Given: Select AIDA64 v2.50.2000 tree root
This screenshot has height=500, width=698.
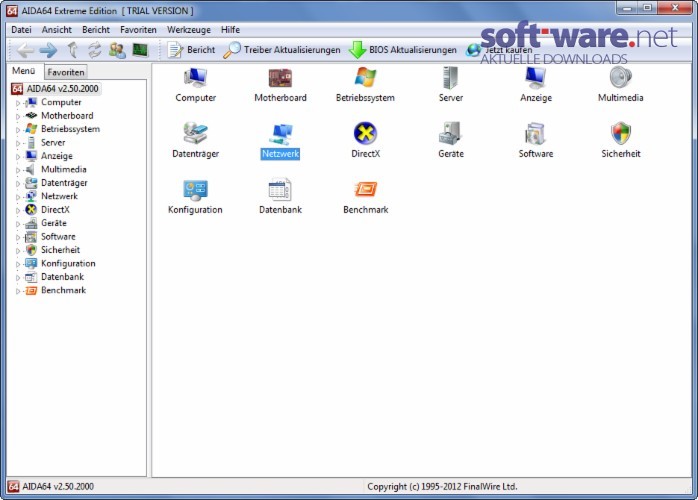Looking at the screenshot, I should (62, 89).
